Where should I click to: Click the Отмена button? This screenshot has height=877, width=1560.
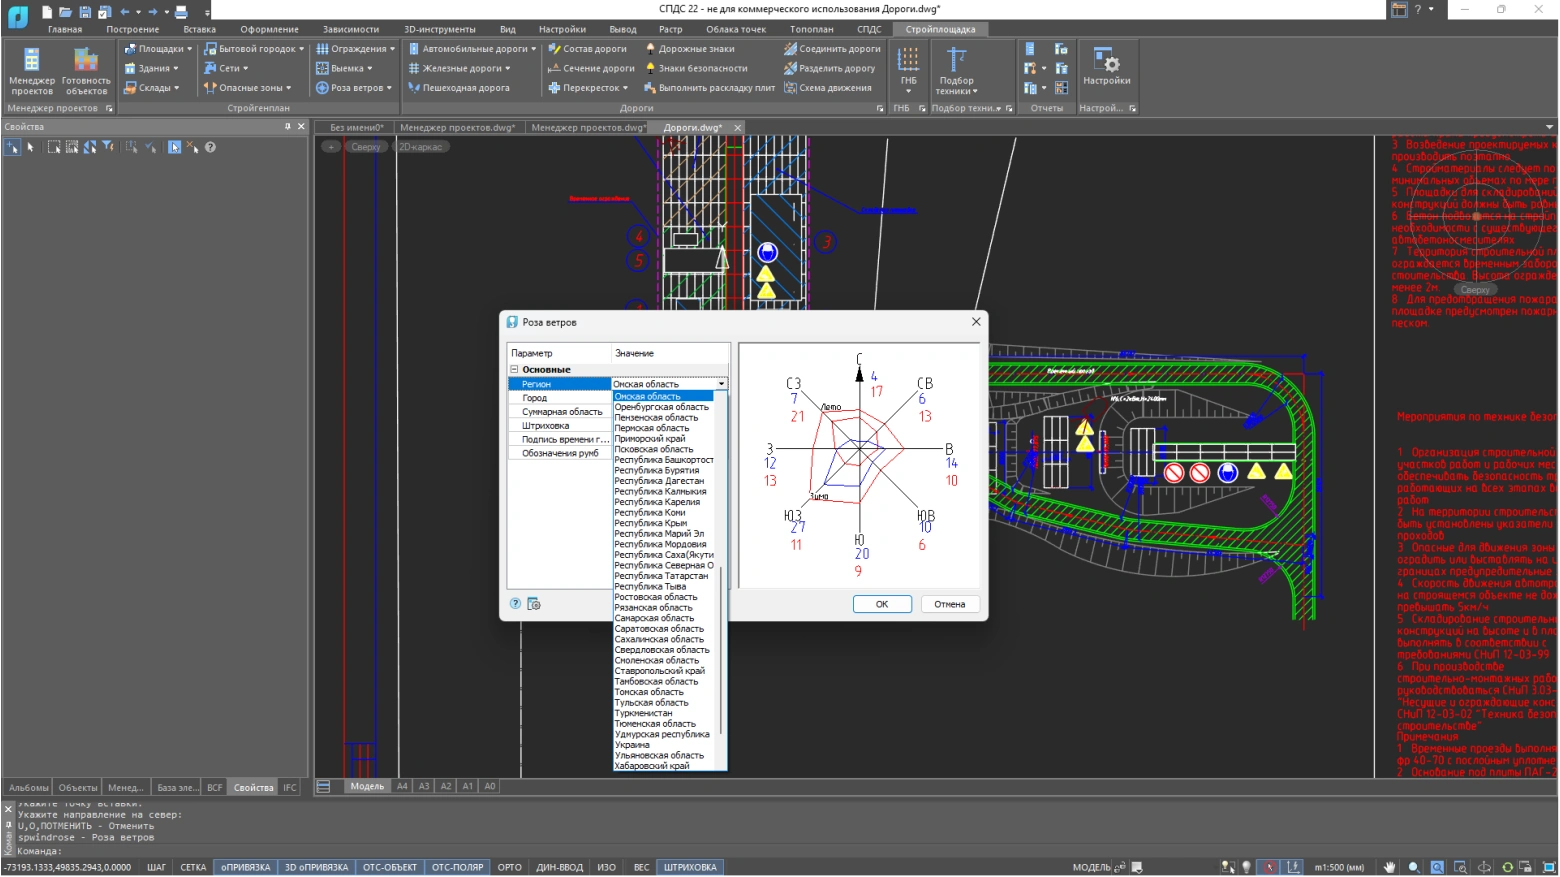pyautogui.click(x=949, y=604)
